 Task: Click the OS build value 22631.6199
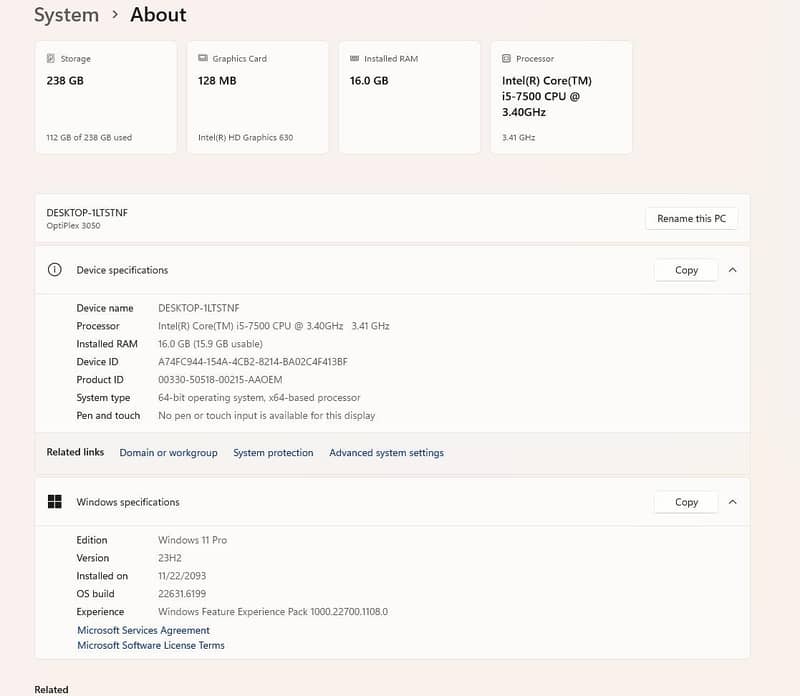coord(182,593)
